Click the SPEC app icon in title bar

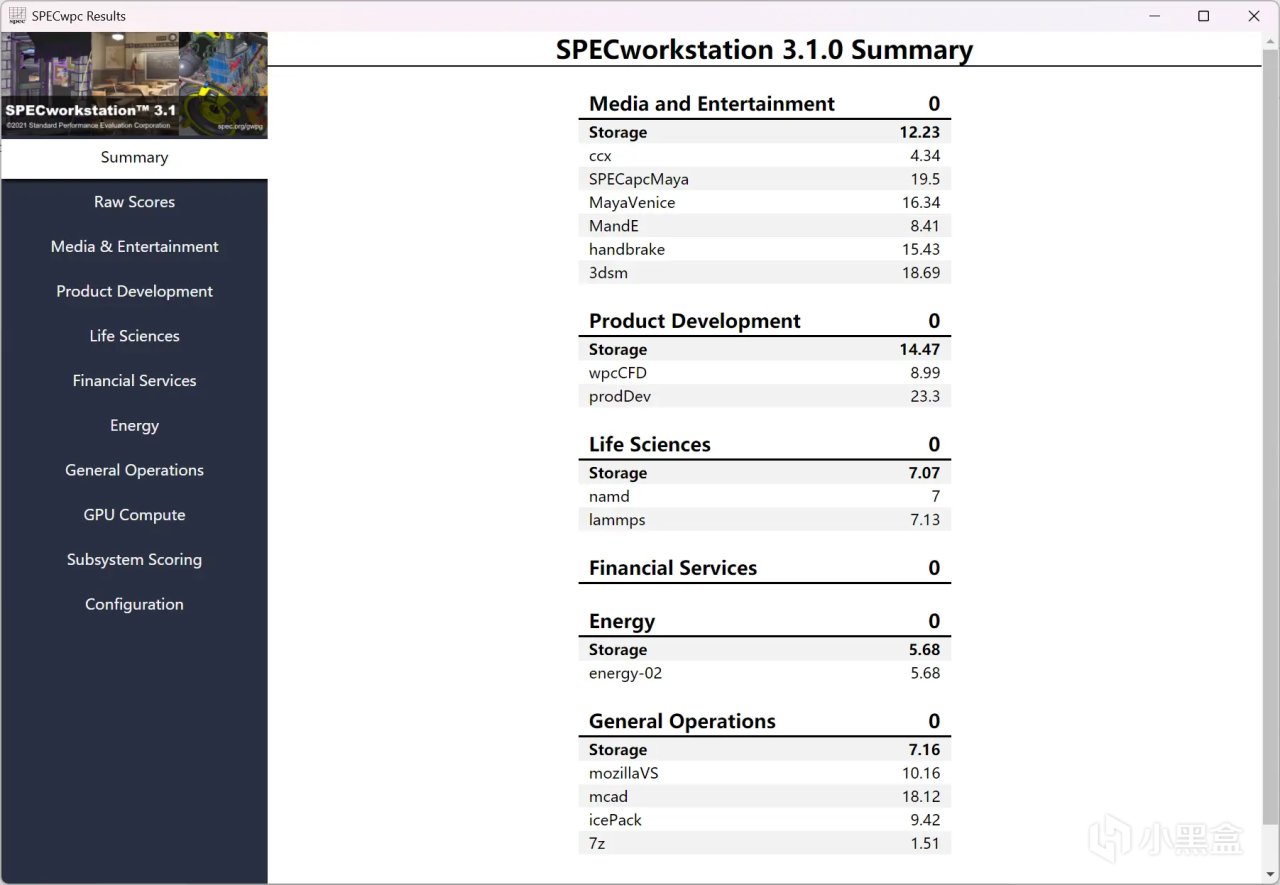tap(17, 16)
